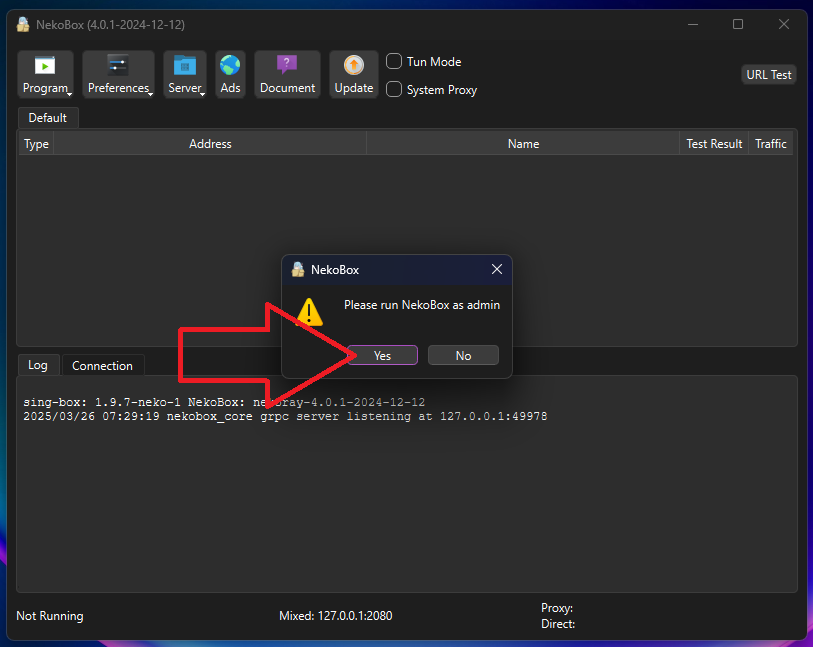
Task: Minimize the NekoBox main window
Action: 693,24
